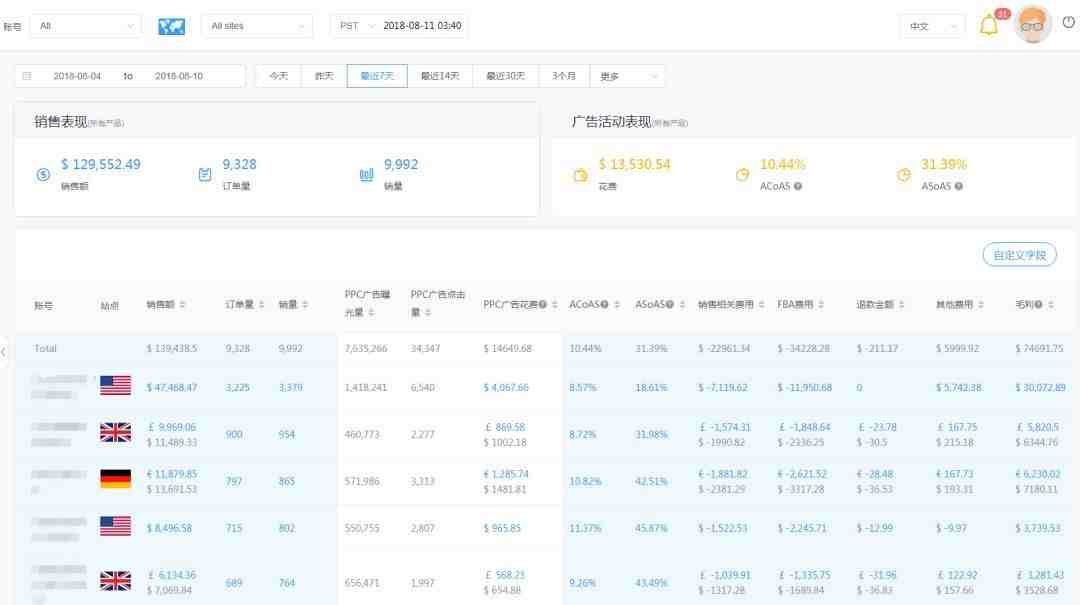Image resolution: width=1080 pixels, height=605 pixels.
Task: Open the notification bell
Action: tap(989, 26)
